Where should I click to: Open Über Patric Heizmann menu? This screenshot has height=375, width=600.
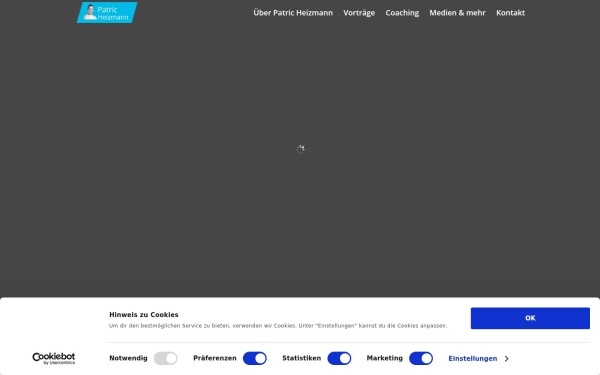tap(293, 13)
